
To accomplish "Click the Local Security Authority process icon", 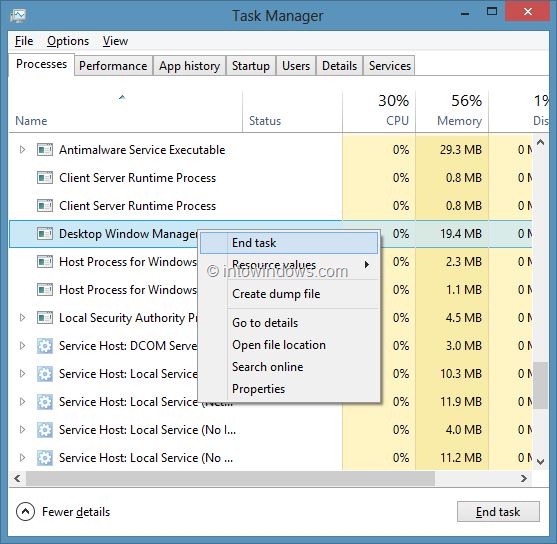I will (x=45, y=318).
